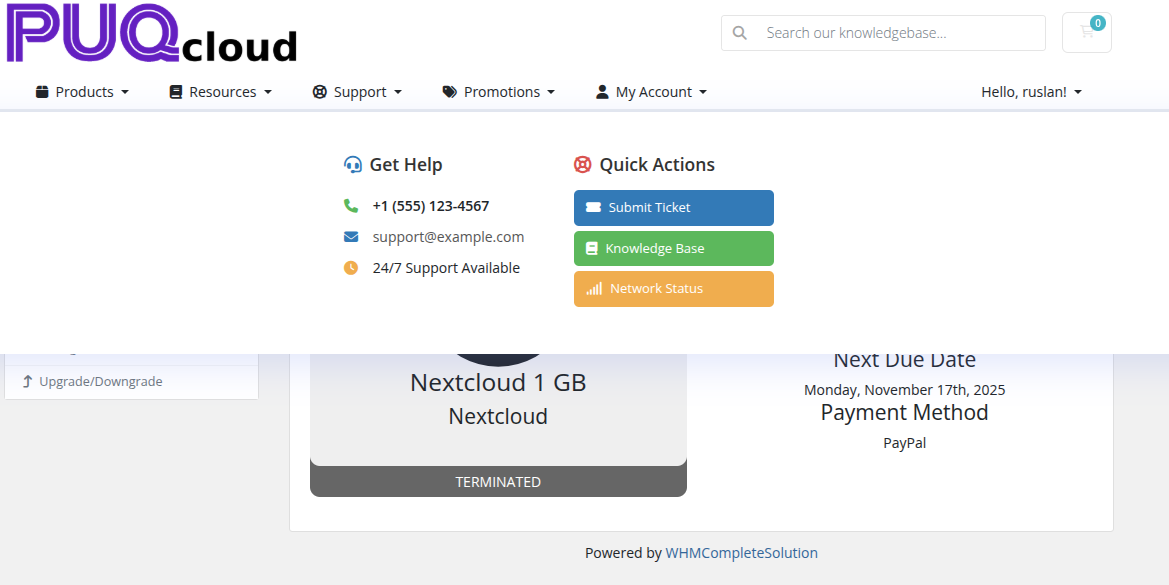Open the Hello, ruslan! user menu
Viewport: 1169px width, 585px height.
[x=1031, y=92]
